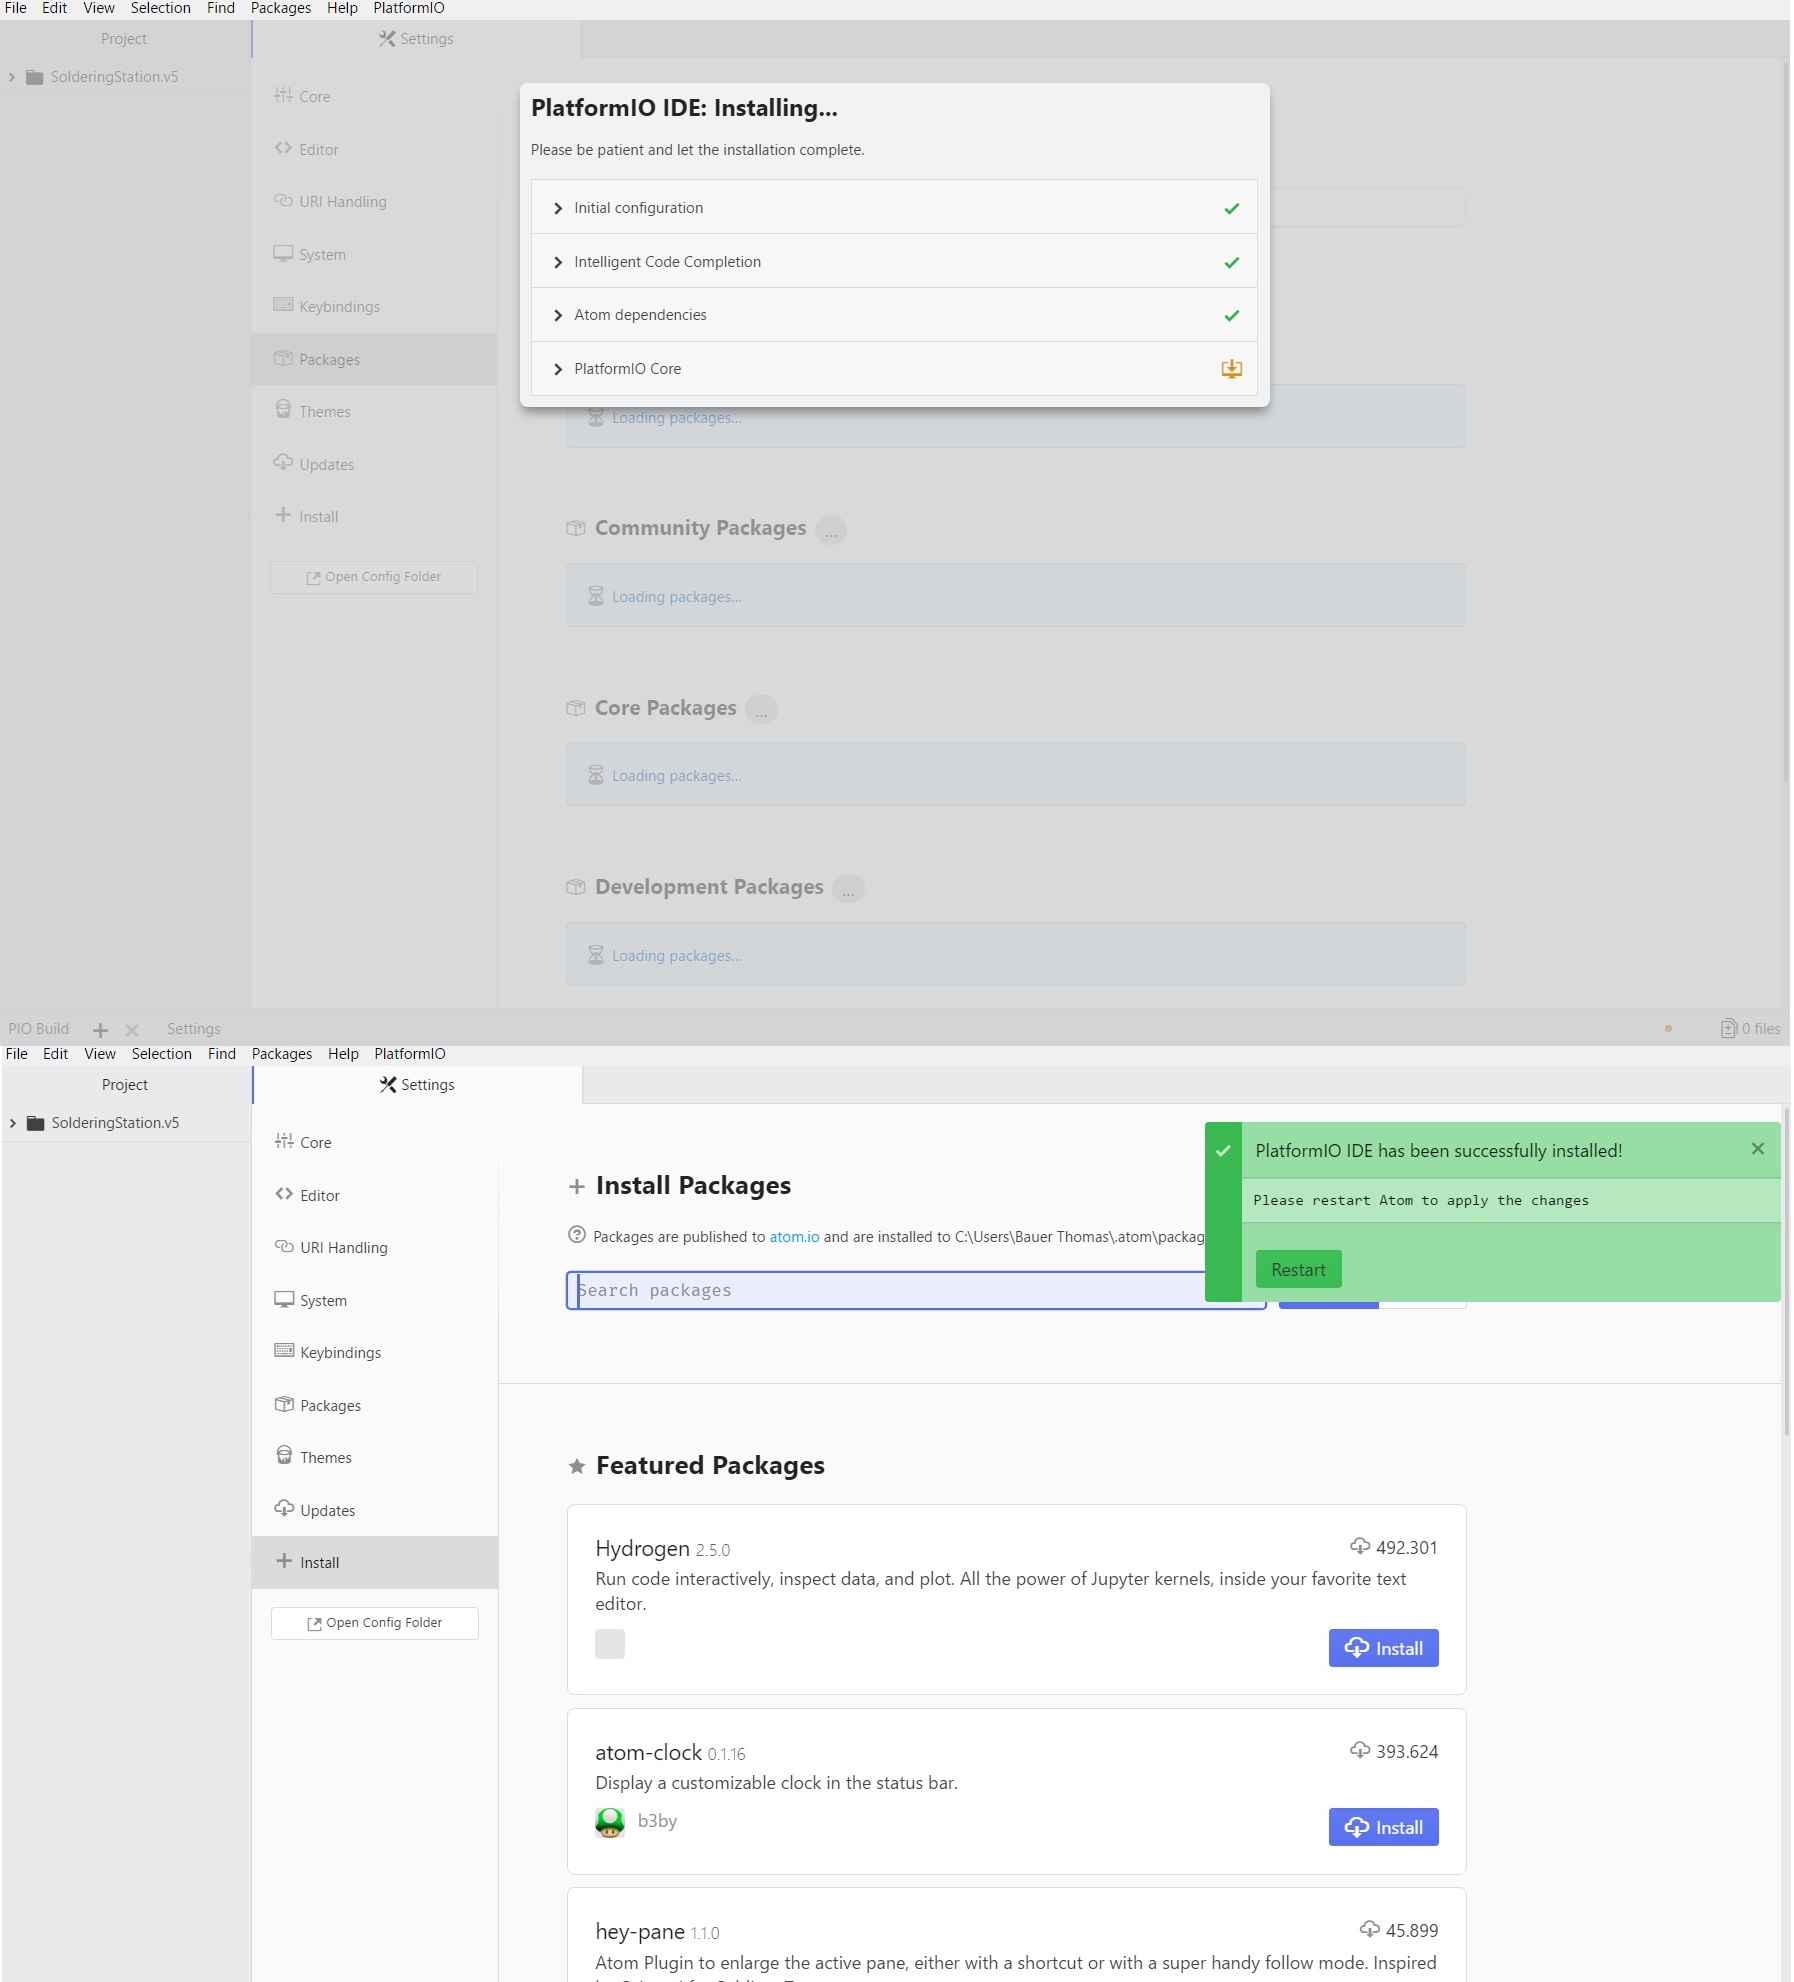The width and height of the screenshot is (1794, 1982).
Task: Open URI Handling in lower window sidebar
Action: tap(375, 1247)
